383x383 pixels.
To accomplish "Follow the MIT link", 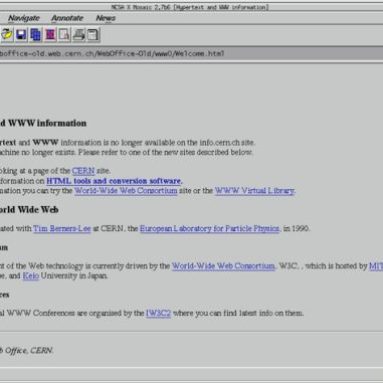I will click(x=376, y=266).
